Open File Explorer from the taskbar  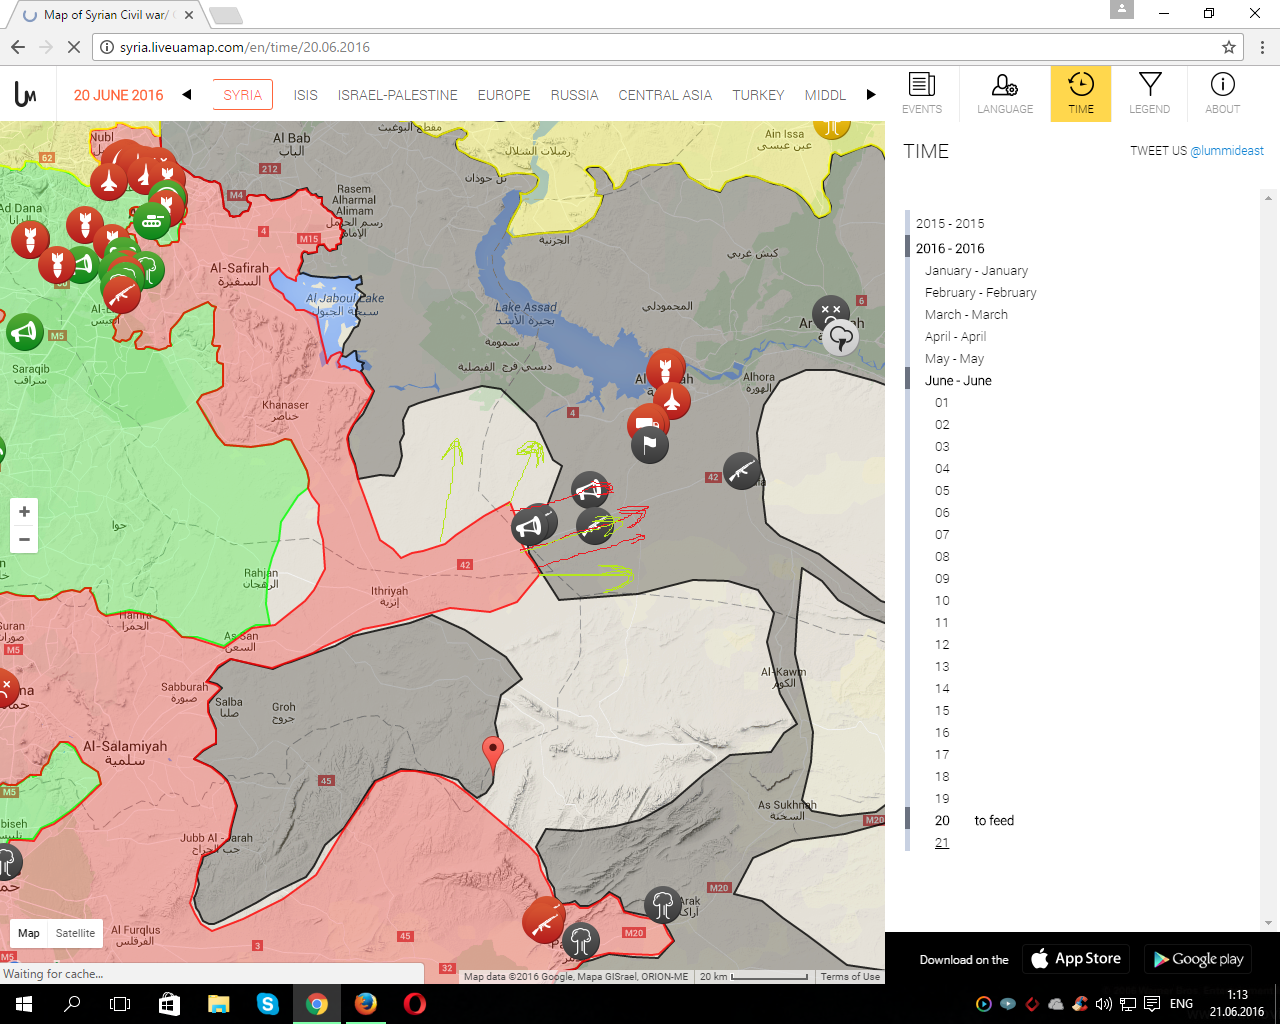pos(218,1004)
